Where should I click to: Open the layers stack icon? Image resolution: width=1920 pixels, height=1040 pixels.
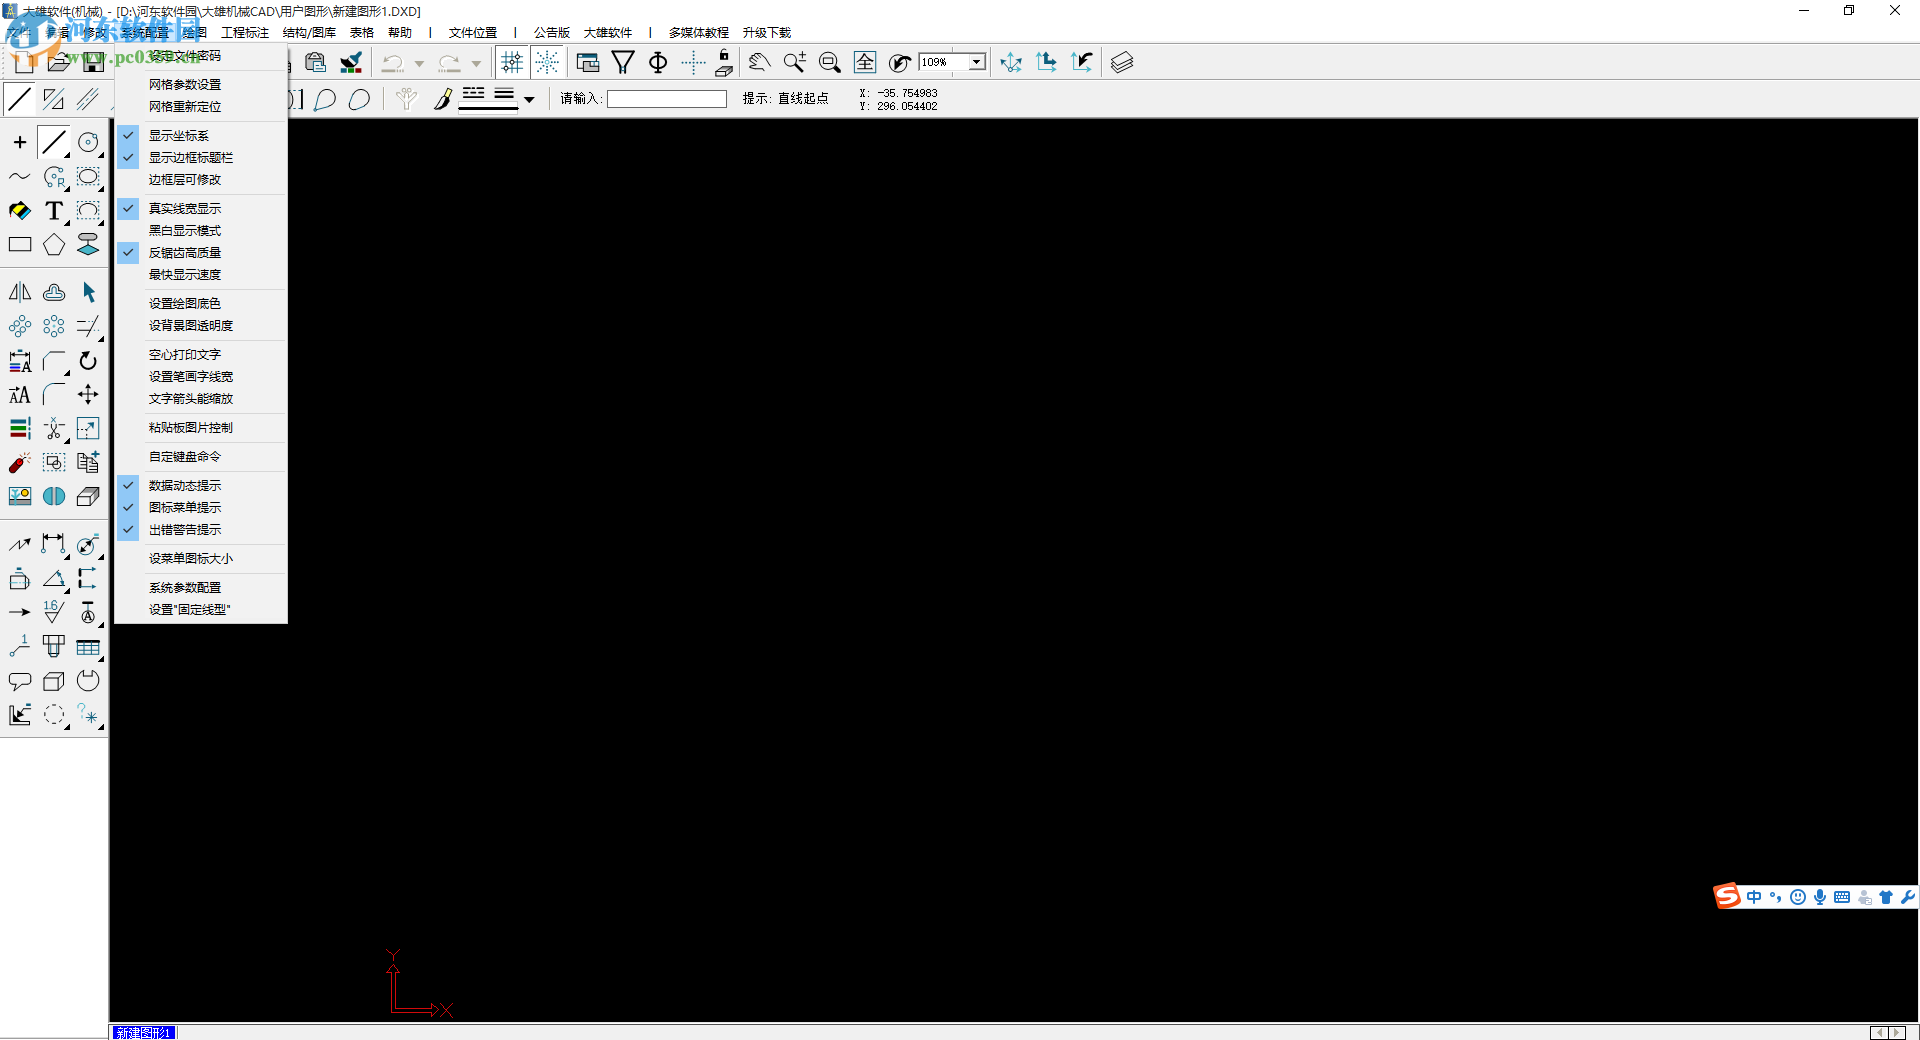(1122, 63)
